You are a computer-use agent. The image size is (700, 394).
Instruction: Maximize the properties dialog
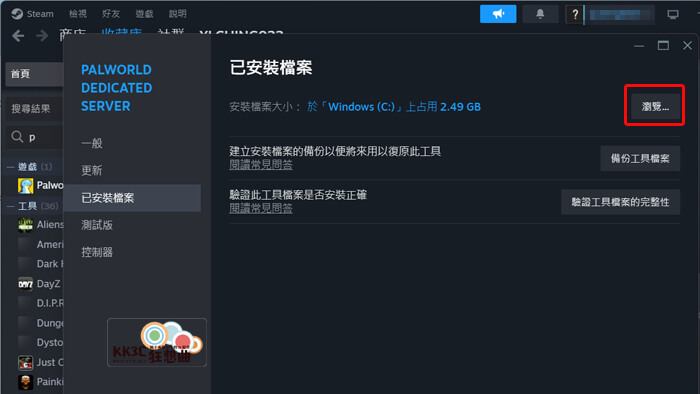click(663, 46)
